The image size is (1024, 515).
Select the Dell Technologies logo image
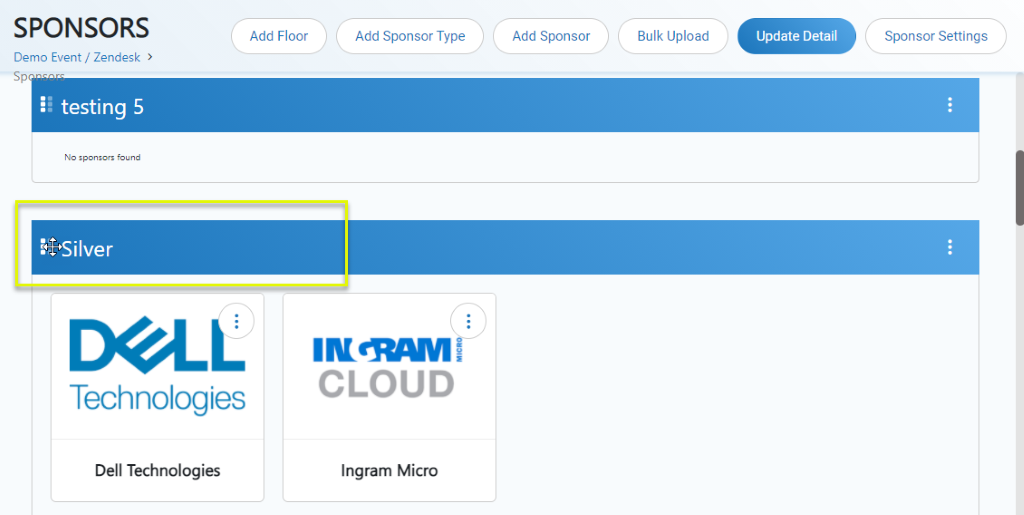tap(157, 367)
